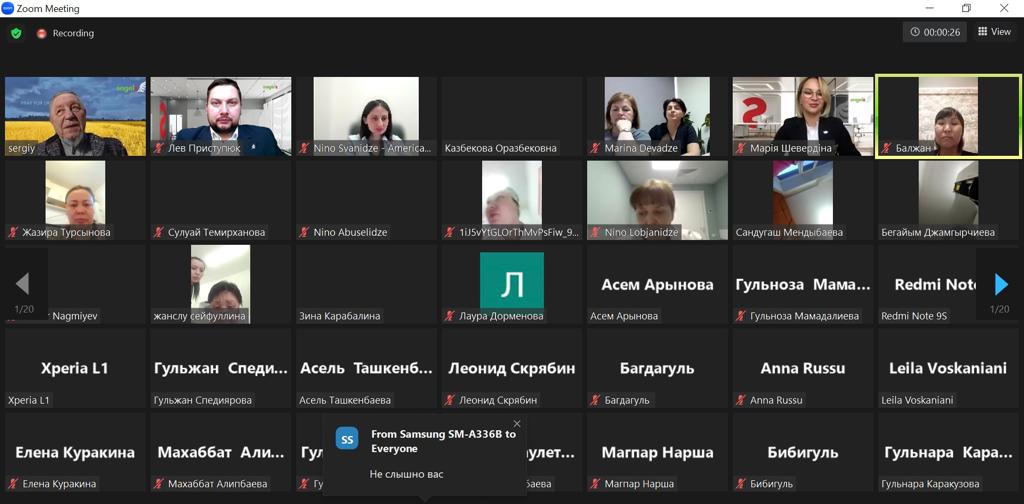1024x504 pixels.
Task: Select the Леонид Скрябин tile
Action: pos(511,368)
